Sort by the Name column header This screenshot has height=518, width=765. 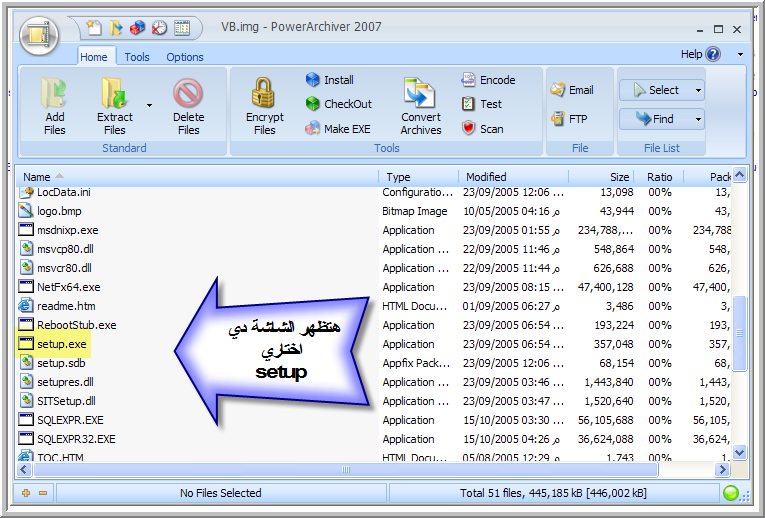pos(197,177)
